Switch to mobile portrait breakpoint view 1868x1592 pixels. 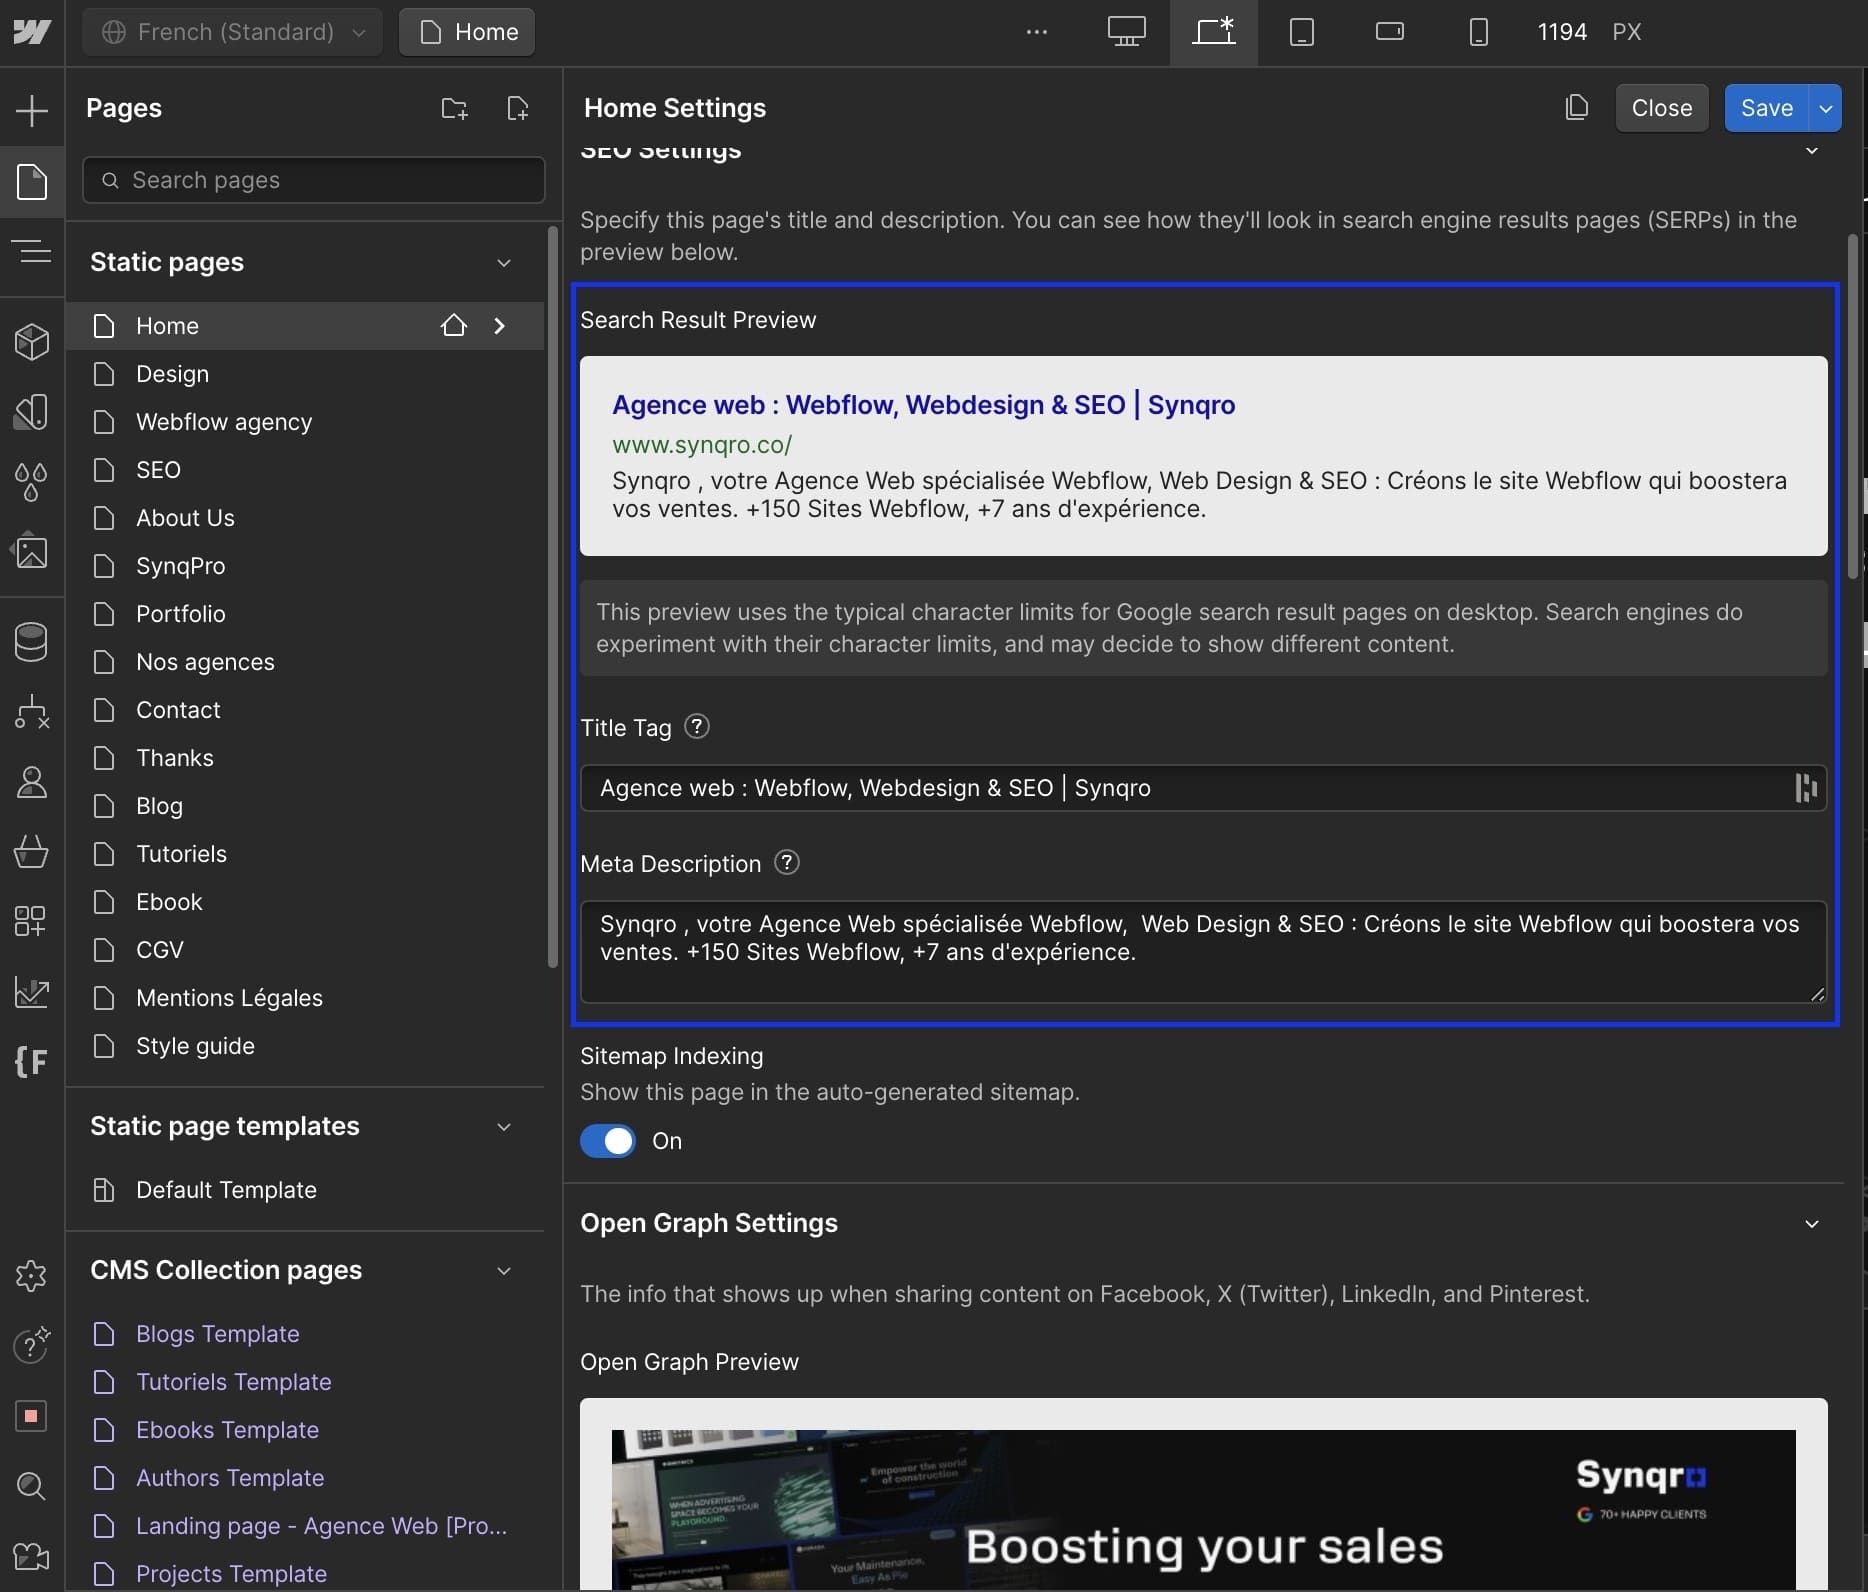coord(1478,32)
